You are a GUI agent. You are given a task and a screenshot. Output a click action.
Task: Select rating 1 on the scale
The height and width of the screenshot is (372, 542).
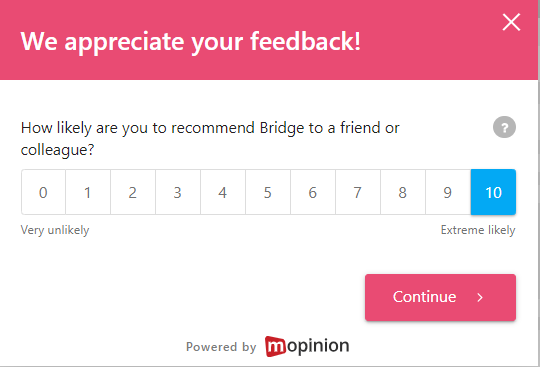tap(88, 192)
